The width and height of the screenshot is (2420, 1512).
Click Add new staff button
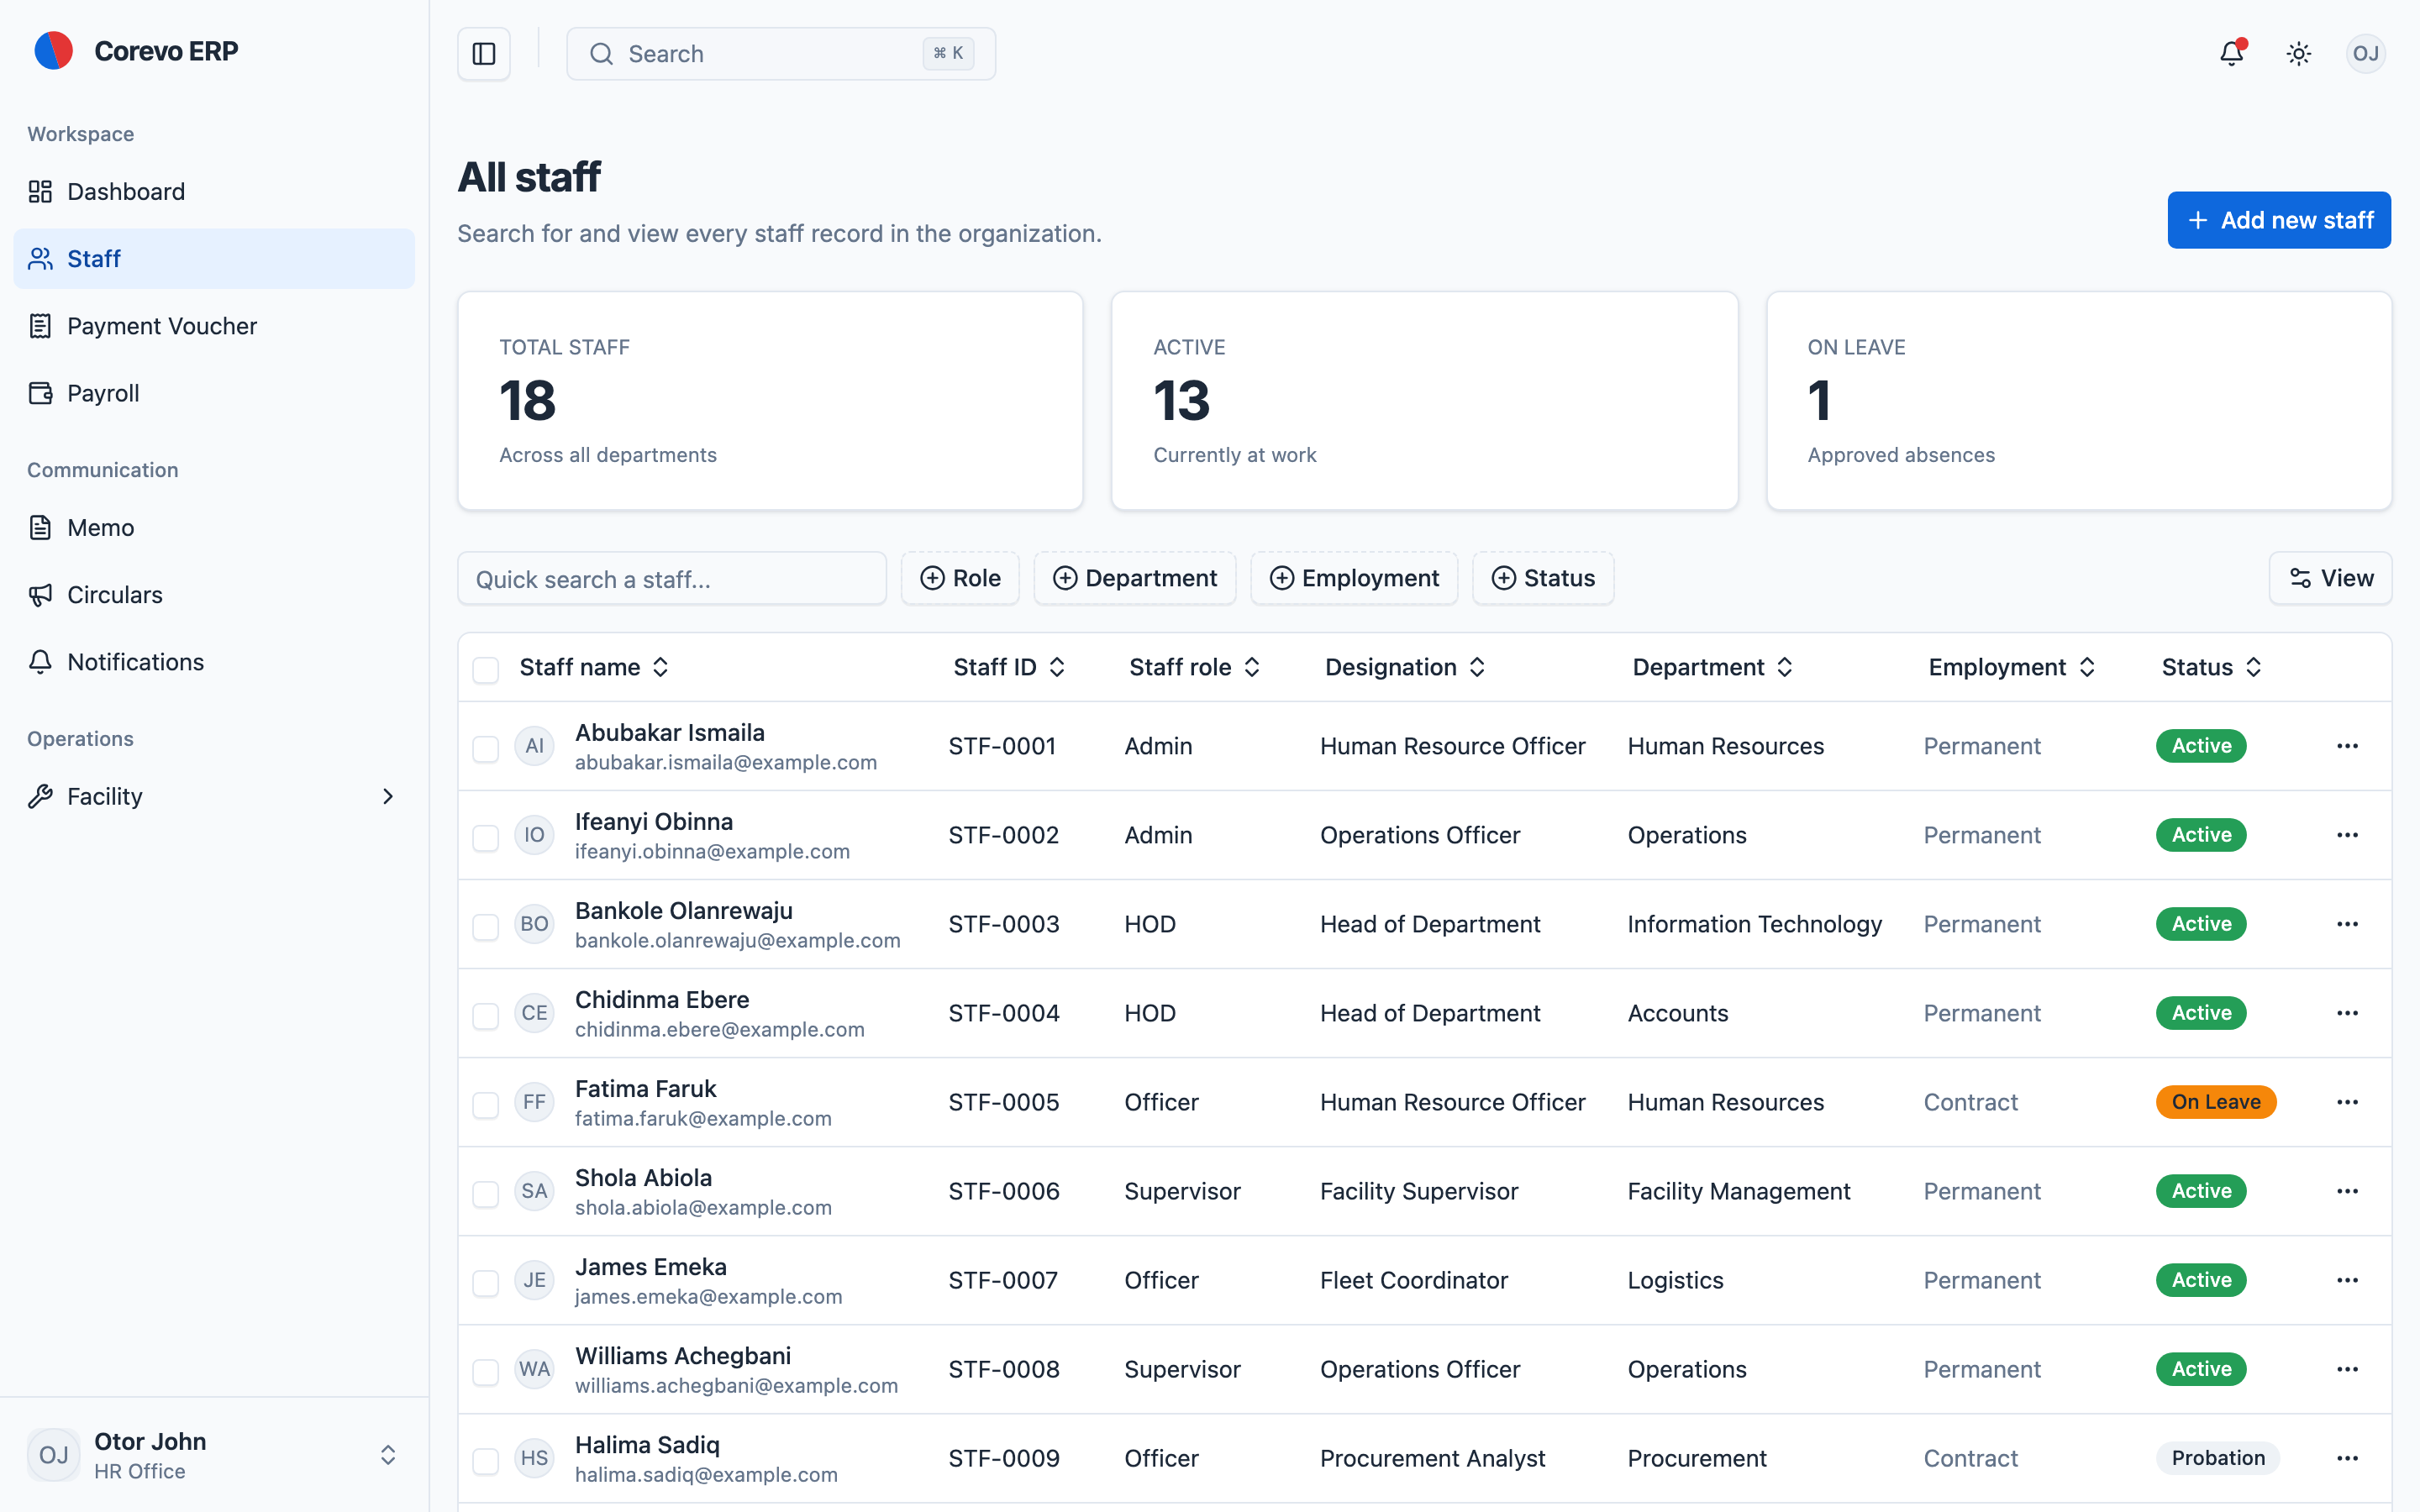(x=2279, y=220)
